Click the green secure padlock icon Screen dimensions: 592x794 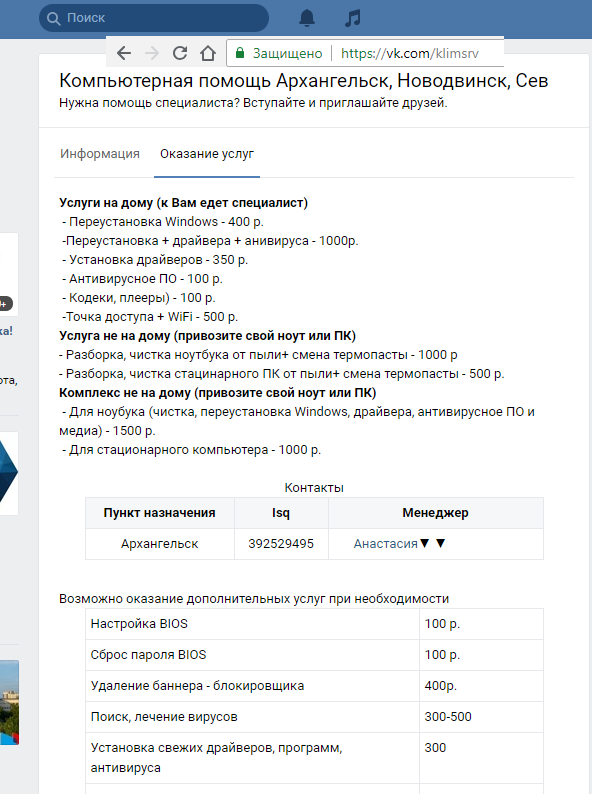(x=240, y=53)
